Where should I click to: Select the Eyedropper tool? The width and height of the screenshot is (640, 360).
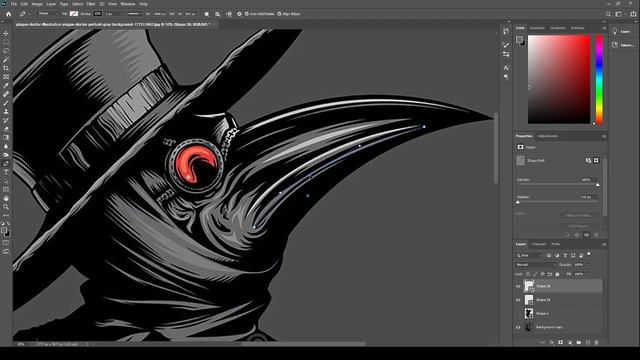click(x=6, y=85)
